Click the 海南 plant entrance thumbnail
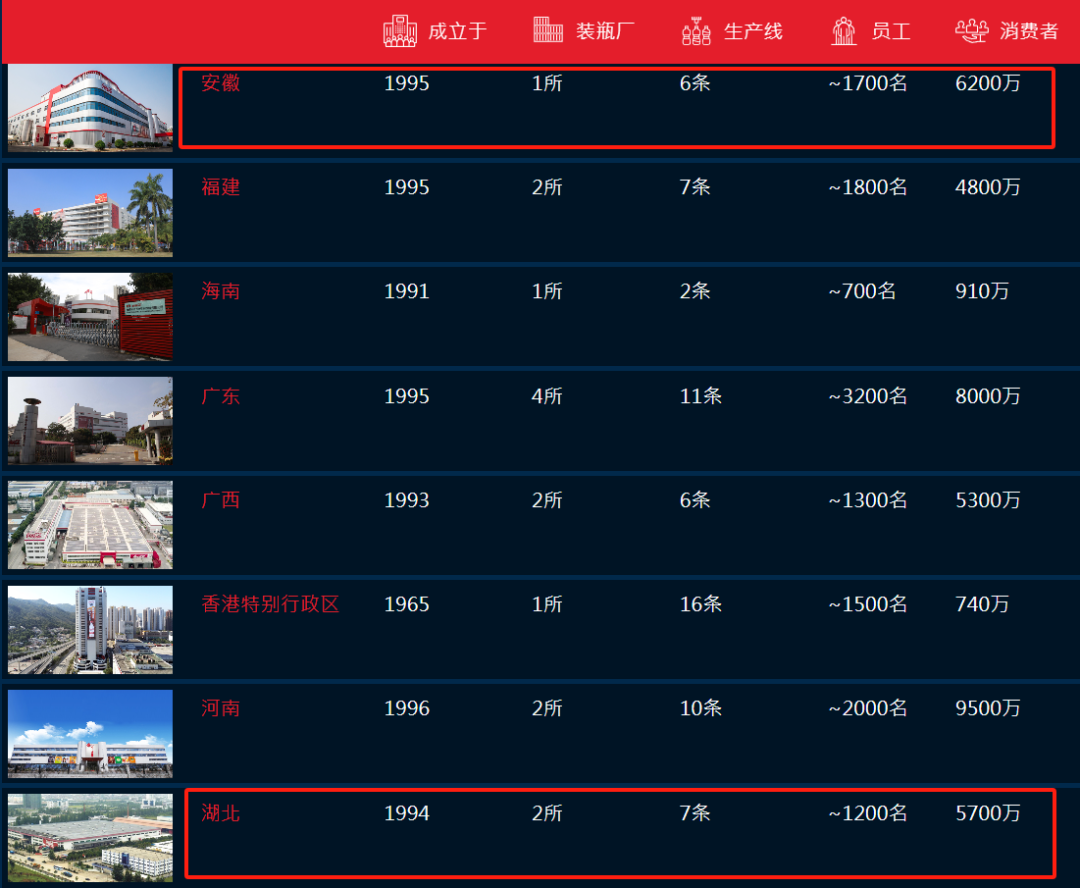The width and height of the screenshot is (1080, 888). (x=90, y=316)
